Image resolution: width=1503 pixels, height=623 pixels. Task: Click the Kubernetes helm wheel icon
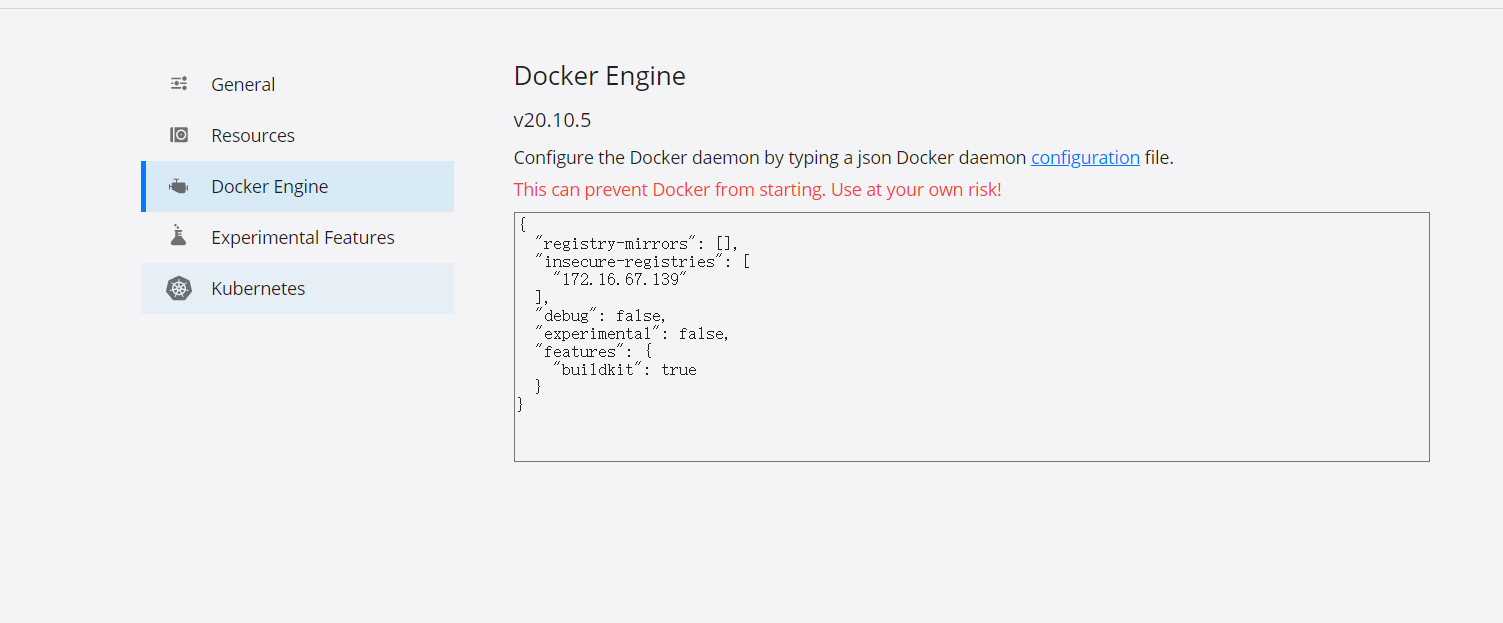click(179, 288)
